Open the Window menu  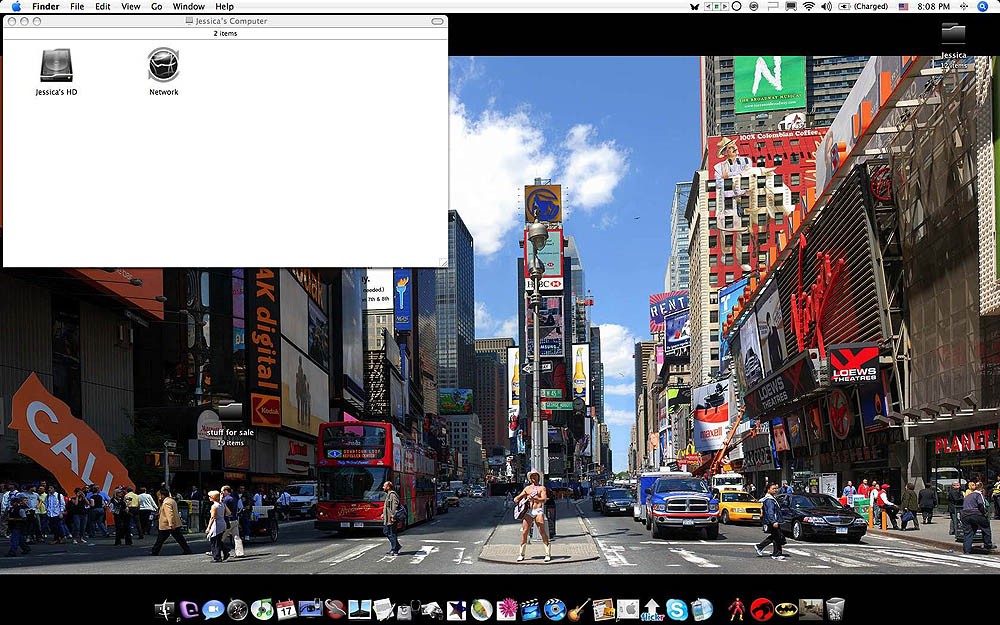[x=189, y=6]
